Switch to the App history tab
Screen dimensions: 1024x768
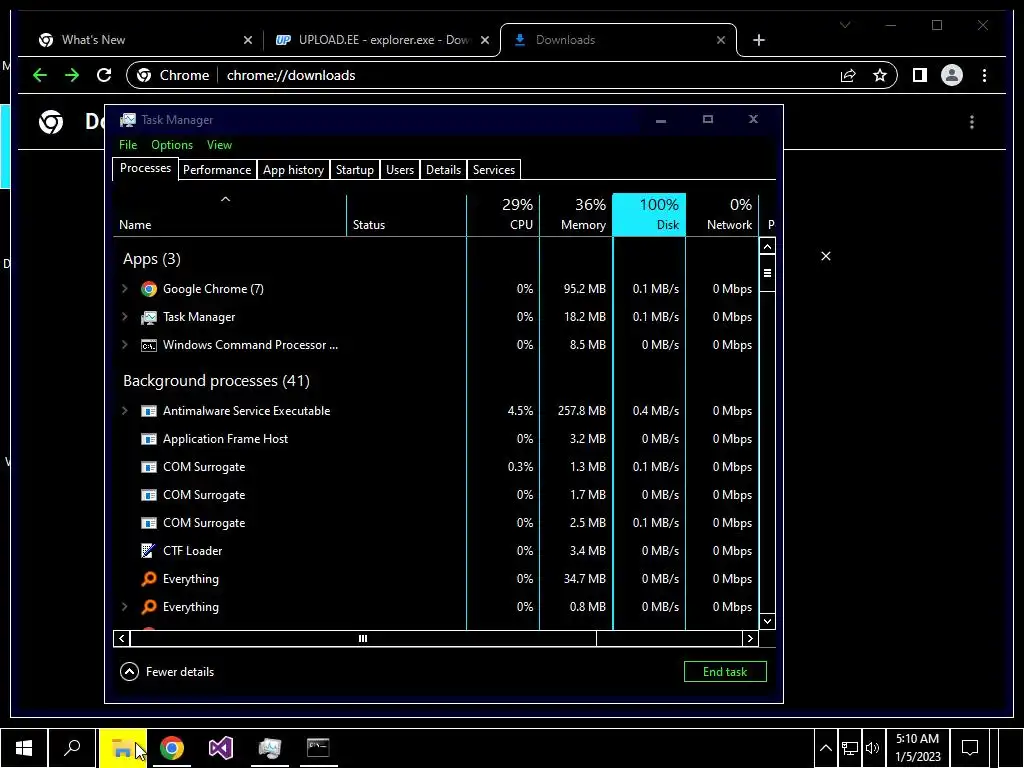coord(293,170)
